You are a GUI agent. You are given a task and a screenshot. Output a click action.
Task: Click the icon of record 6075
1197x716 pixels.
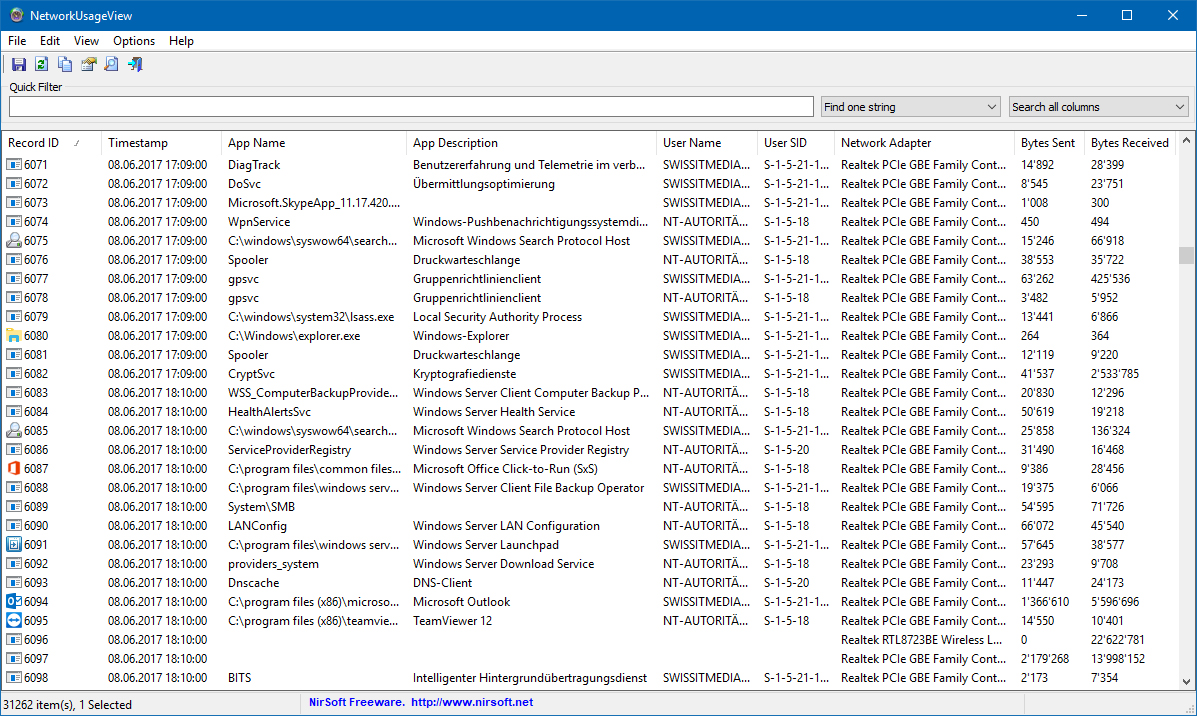click(14, 240)
